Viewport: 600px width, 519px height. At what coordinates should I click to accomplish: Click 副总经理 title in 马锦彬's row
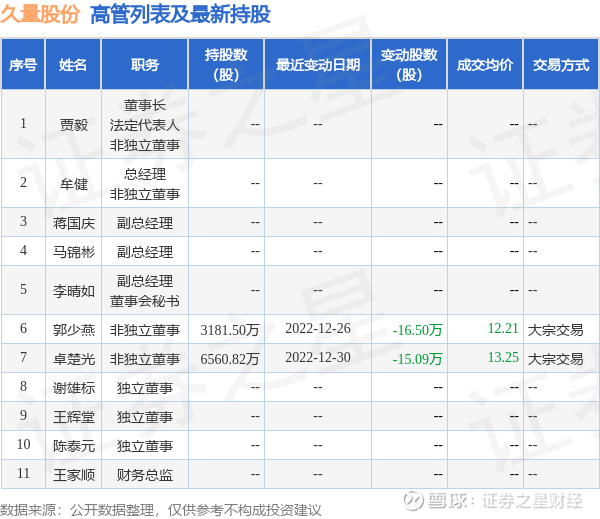[x=145, y=251]
